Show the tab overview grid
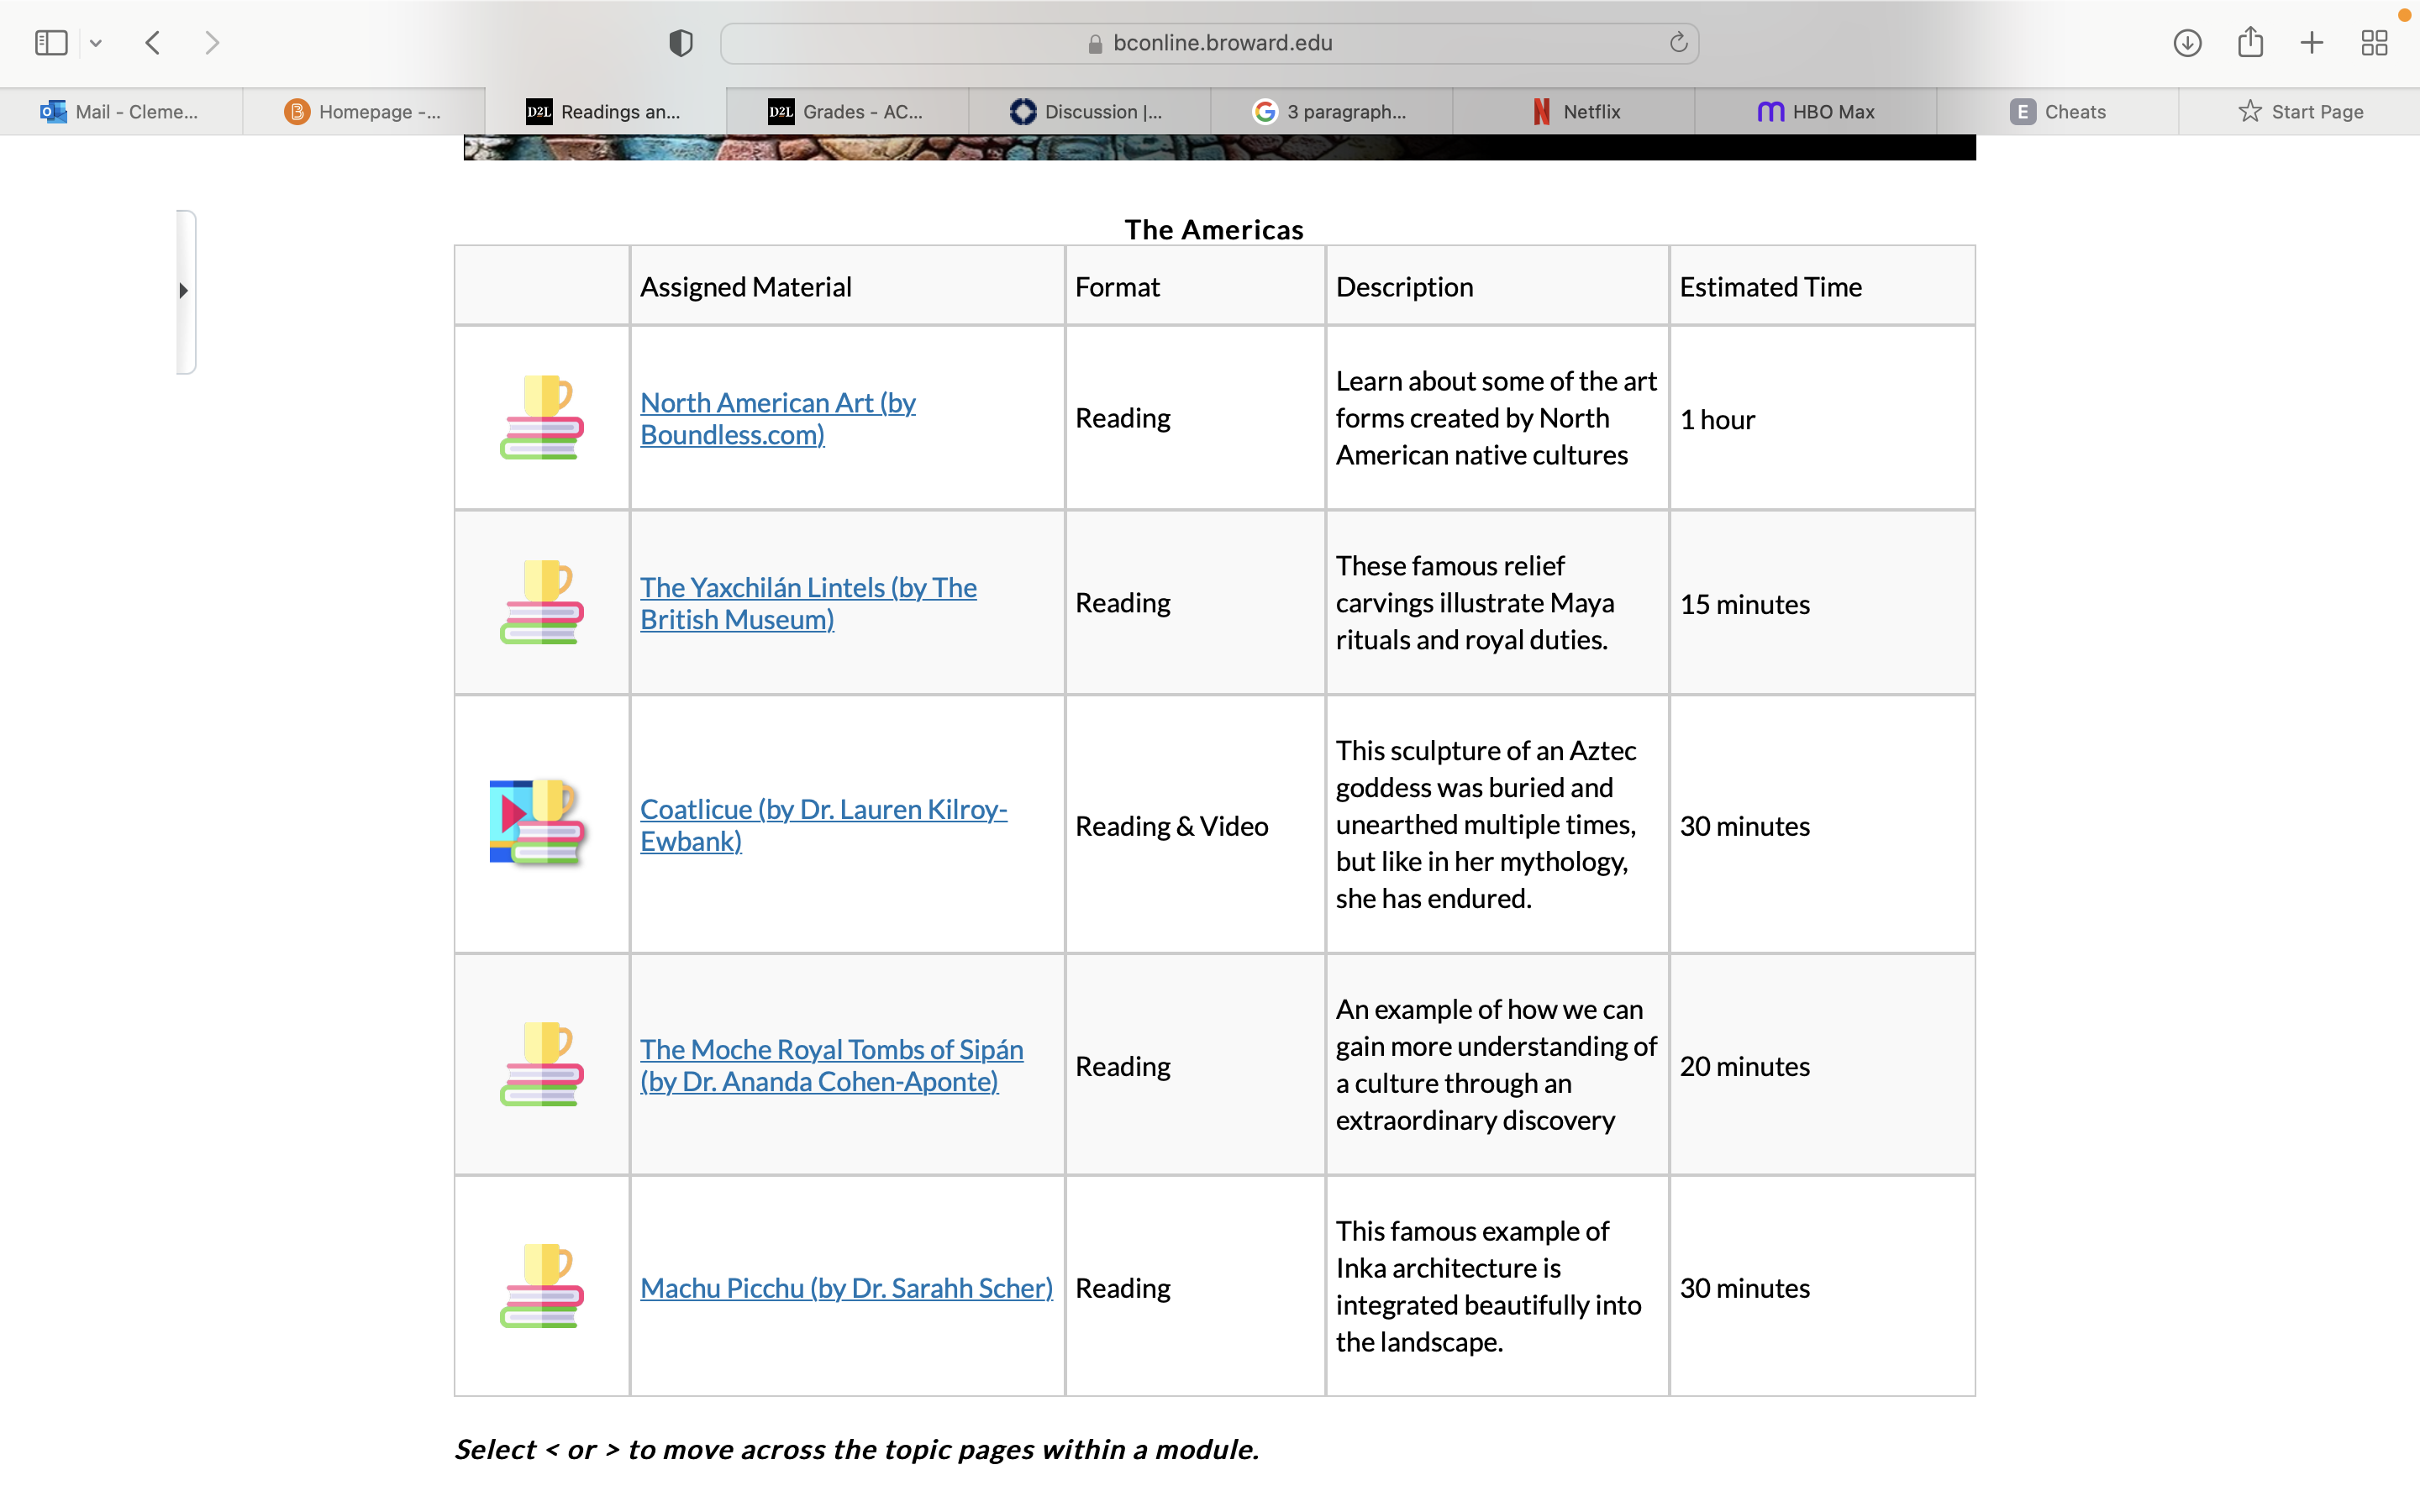 tap(2374, 43)
